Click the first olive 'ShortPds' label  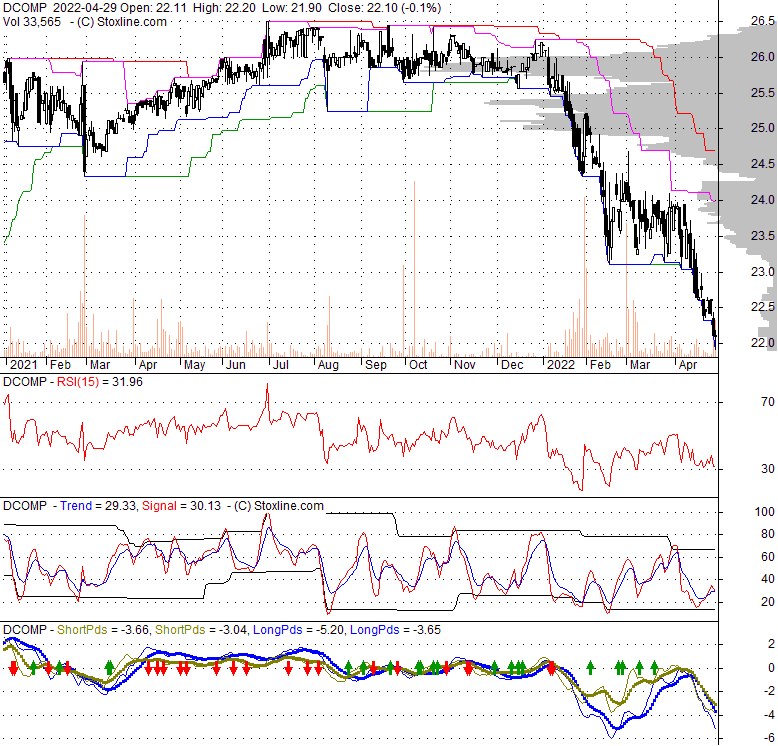(82, 630)
